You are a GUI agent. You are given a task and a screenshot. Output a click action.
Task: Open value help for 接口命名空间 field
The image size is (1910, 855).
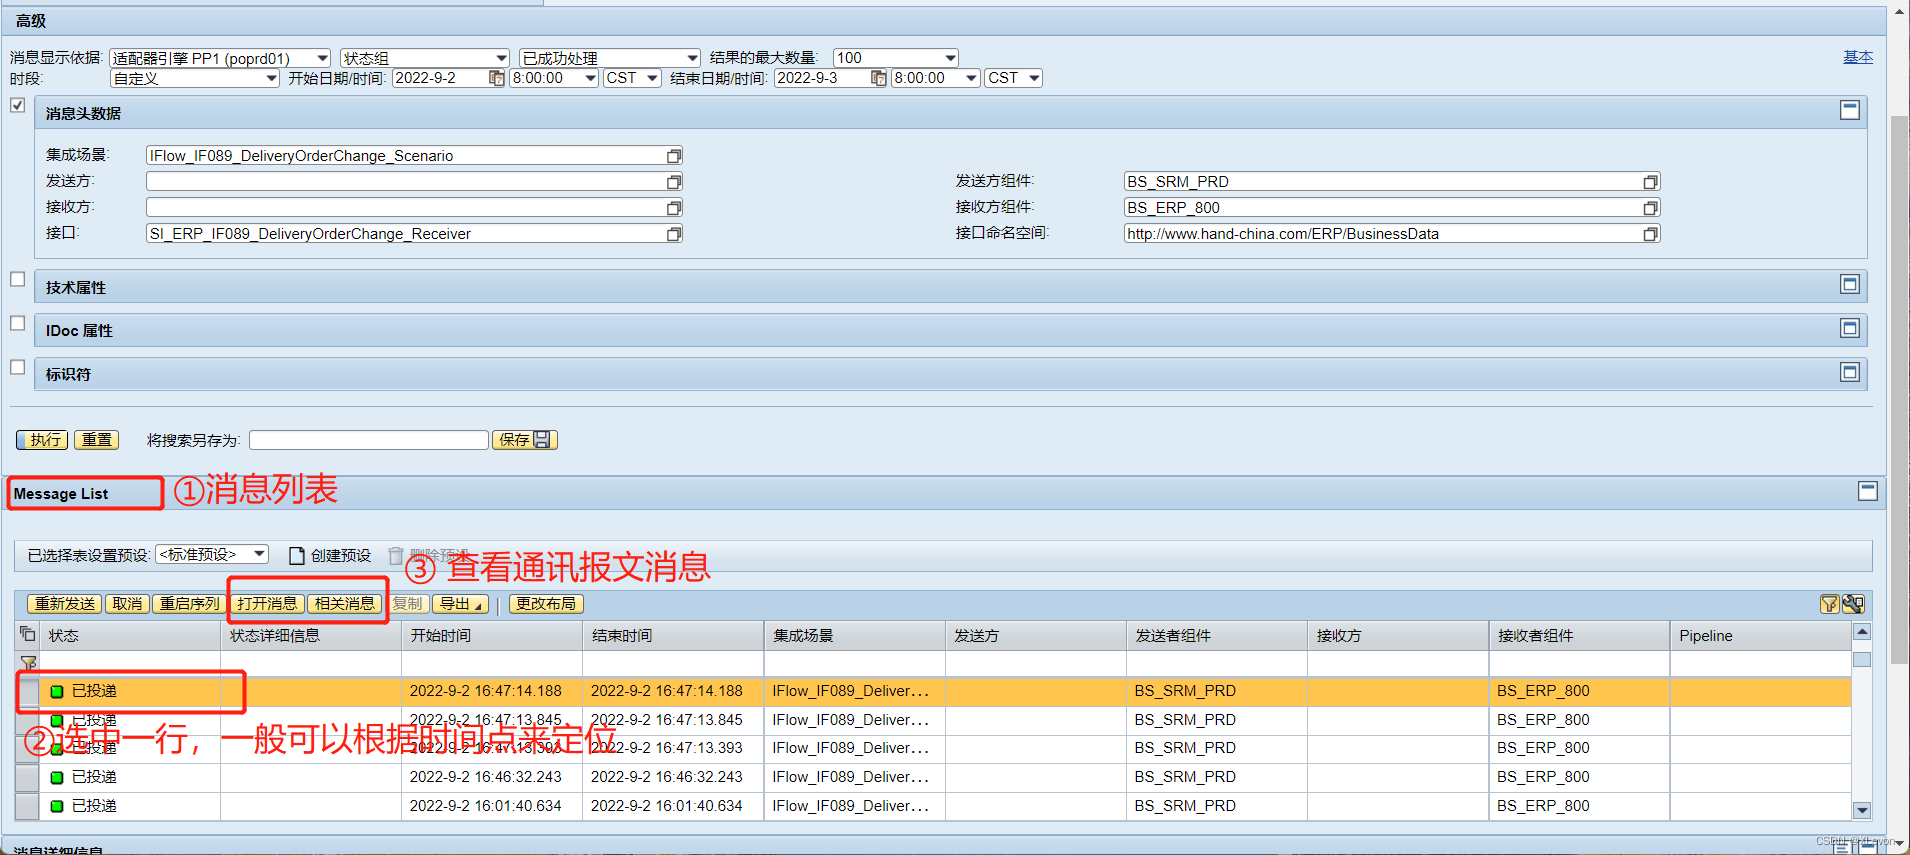[x=1650, y=234]
